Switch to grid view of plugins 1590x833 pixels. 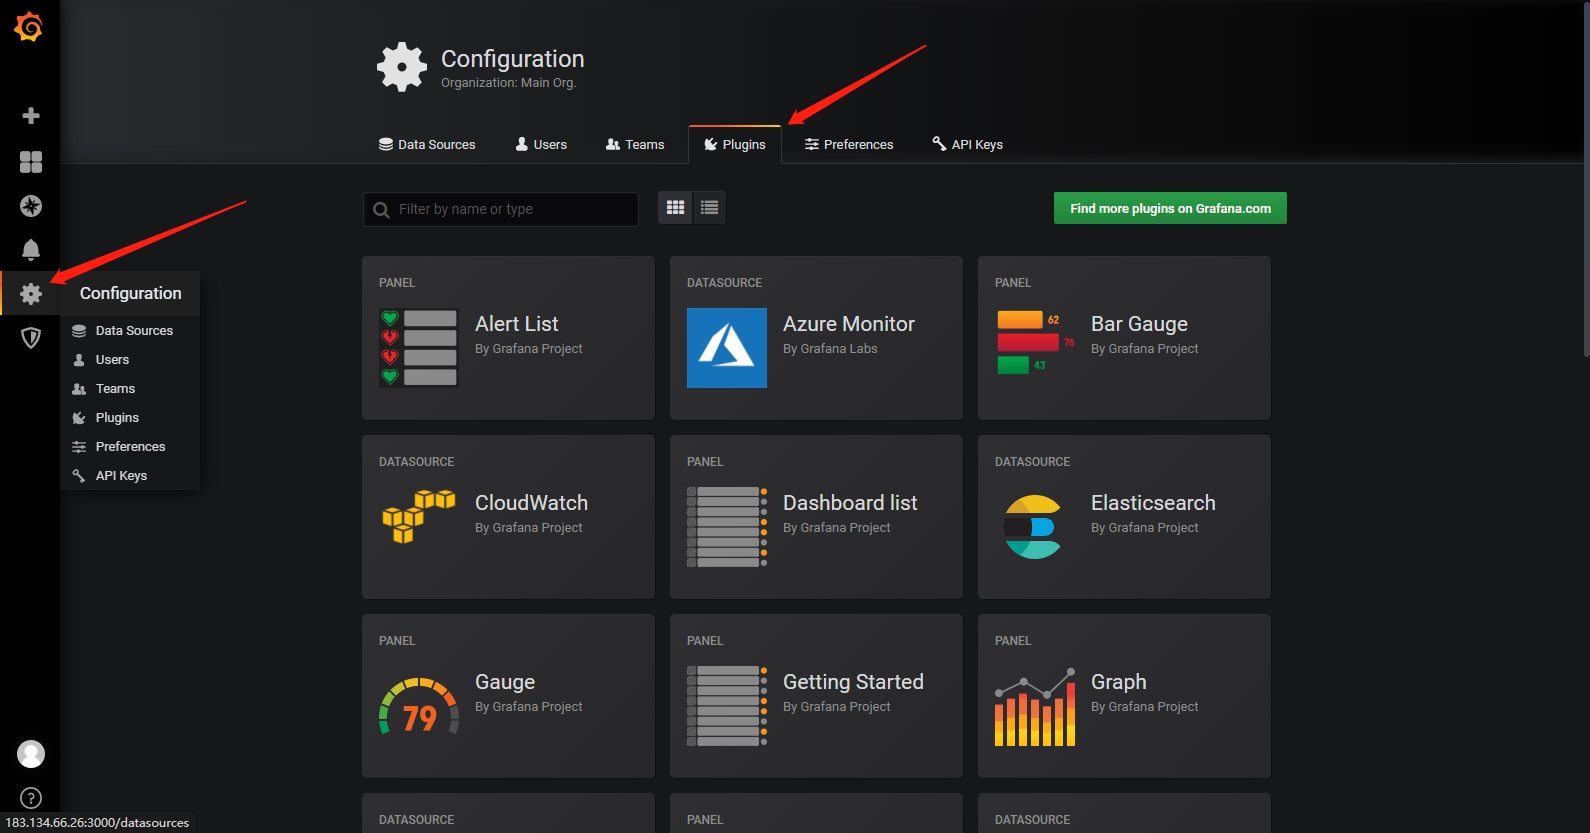[x=676, y=208]
